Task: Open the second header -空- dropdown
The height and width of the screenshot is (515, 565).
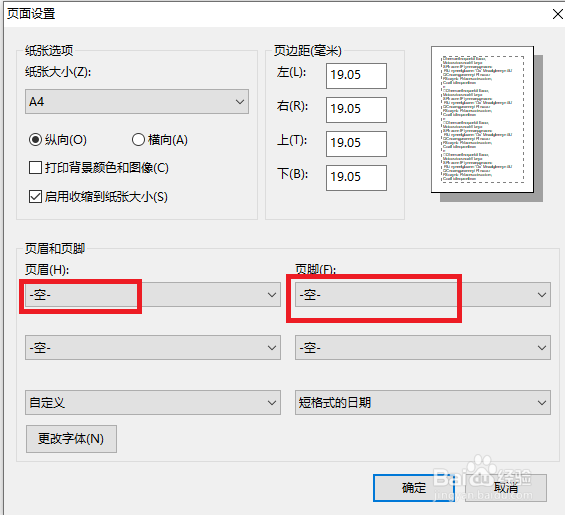Action: [x=153, y=347]
